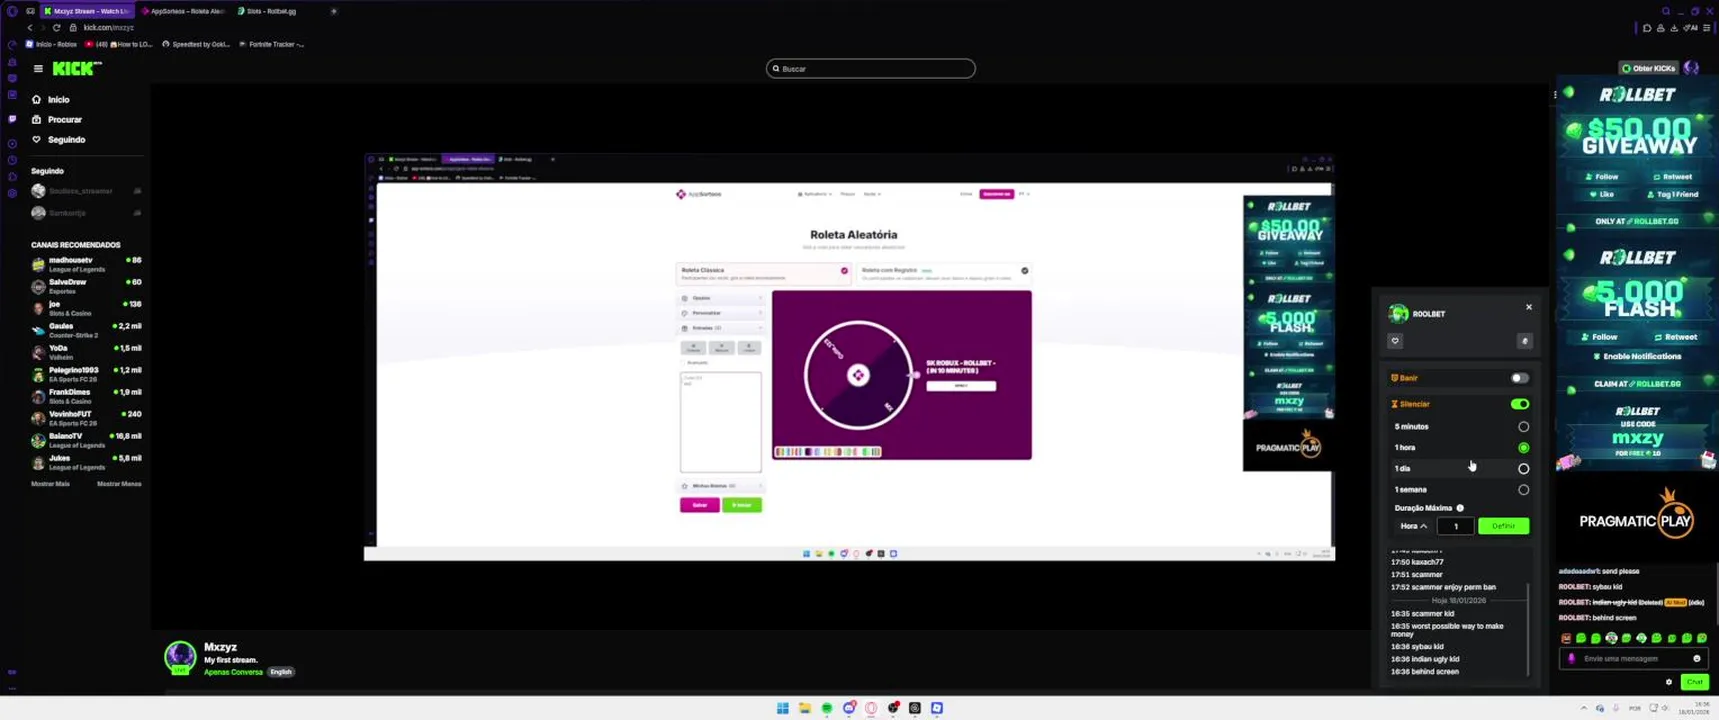The image size is (1719, 720).
Task: Toggle the Banir switch
Action: [1519, 378]
